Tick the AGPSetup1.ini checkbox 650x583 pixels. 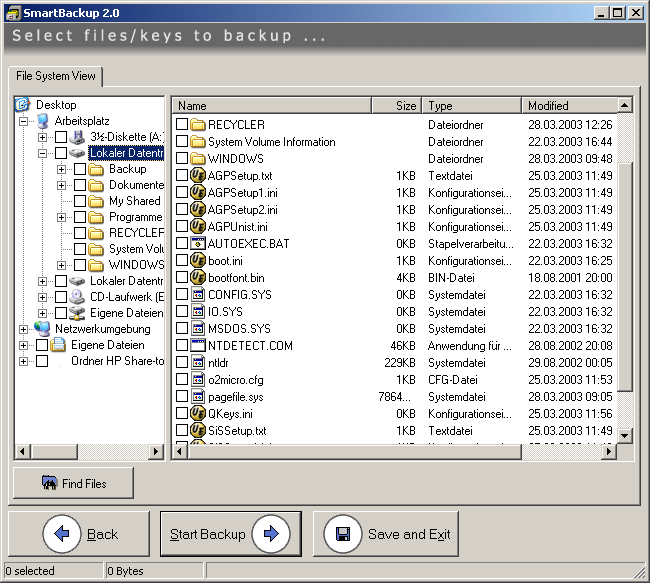click(x=182, y=192)
